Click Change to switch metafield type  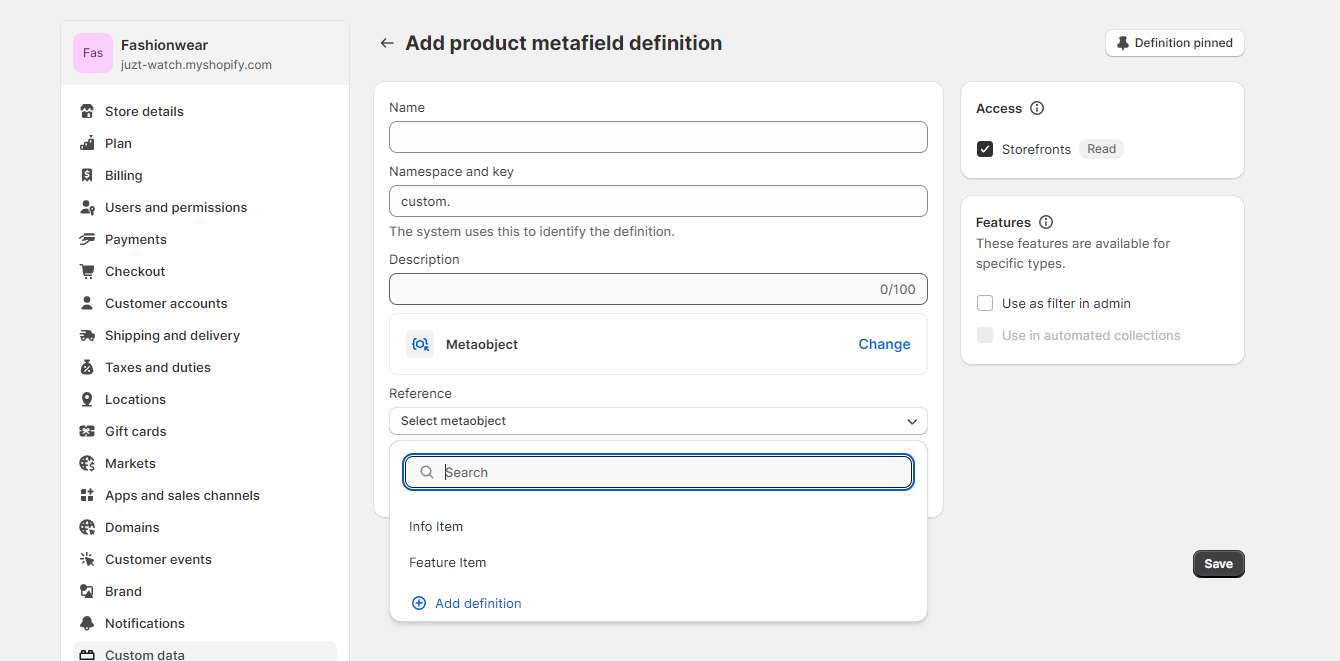[x=884, y=344]
